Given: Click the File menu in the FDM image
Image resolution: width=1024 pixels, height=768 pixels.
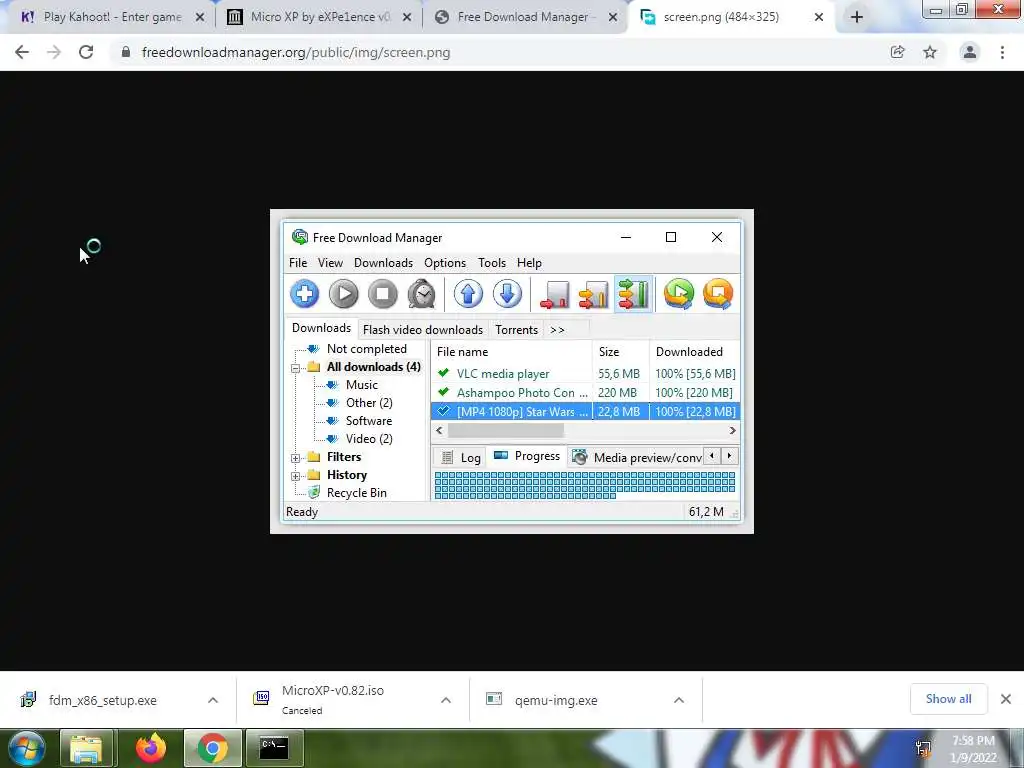Looking at the screenshot, I should (x=298, y=263).
